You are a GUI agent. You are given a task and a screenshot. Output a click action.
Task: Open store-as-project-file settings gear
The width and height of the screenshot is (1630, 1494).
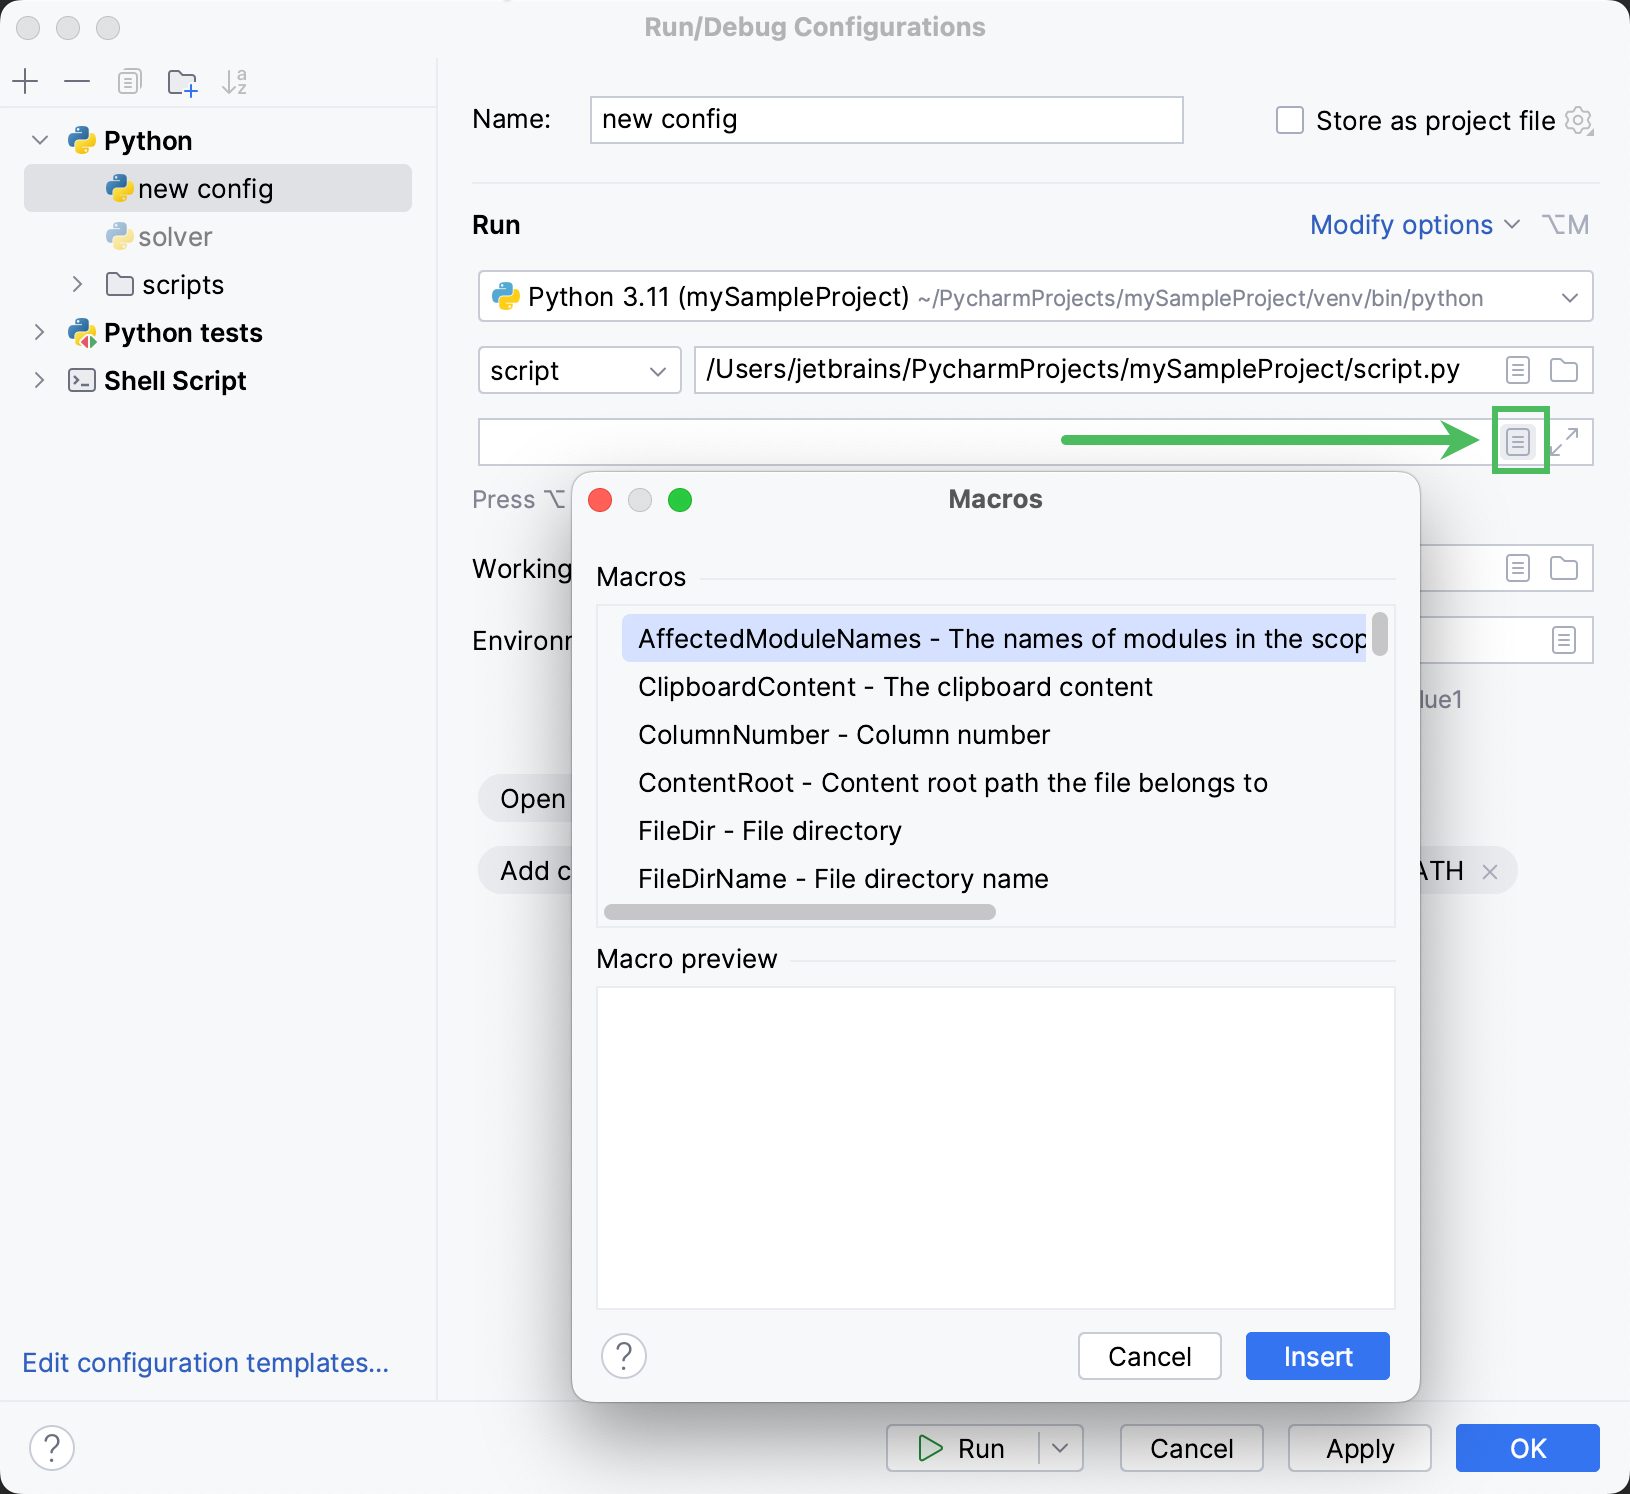1580,120
